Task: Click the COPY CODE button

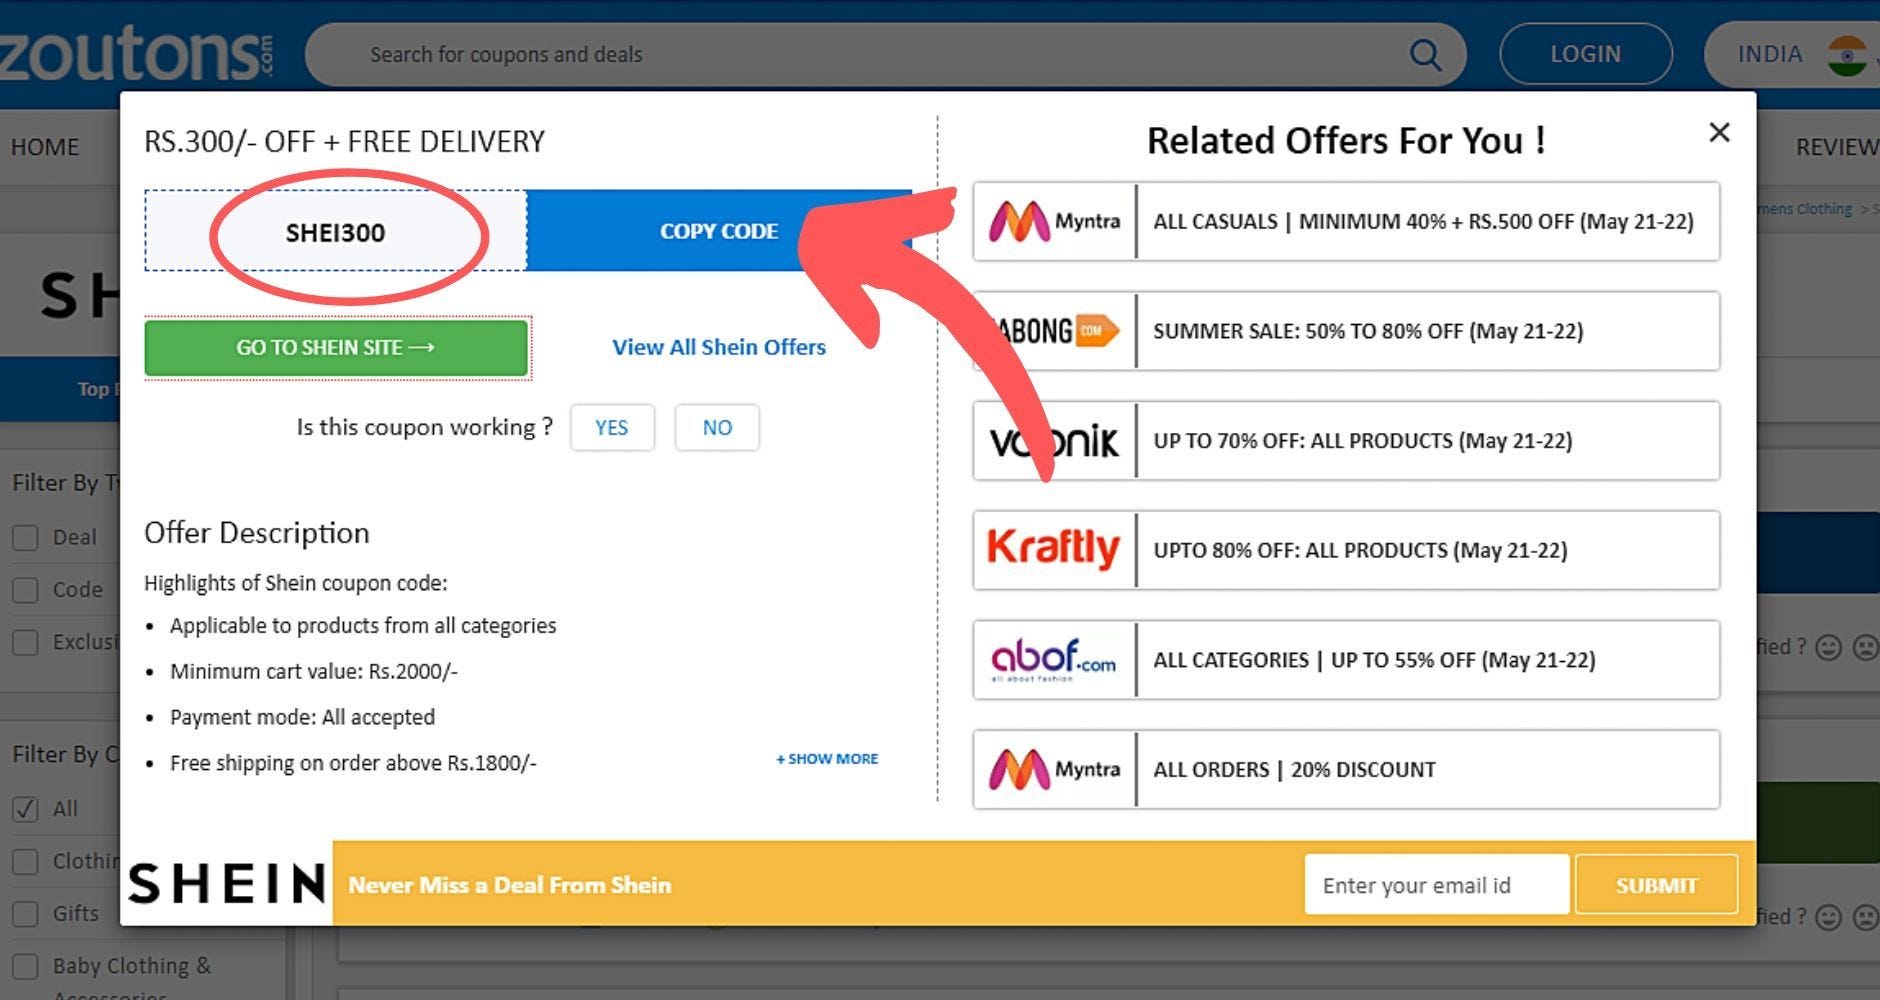Action: 719,231
